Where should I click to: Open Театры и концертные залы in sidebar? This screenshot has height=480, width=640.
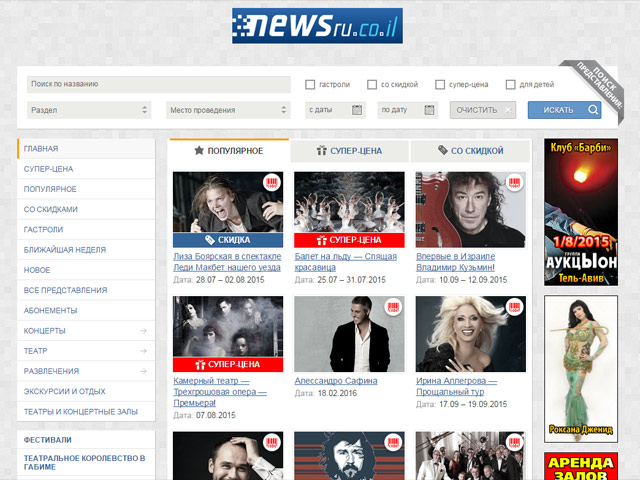pyautogui.click(x=86, y=411)
